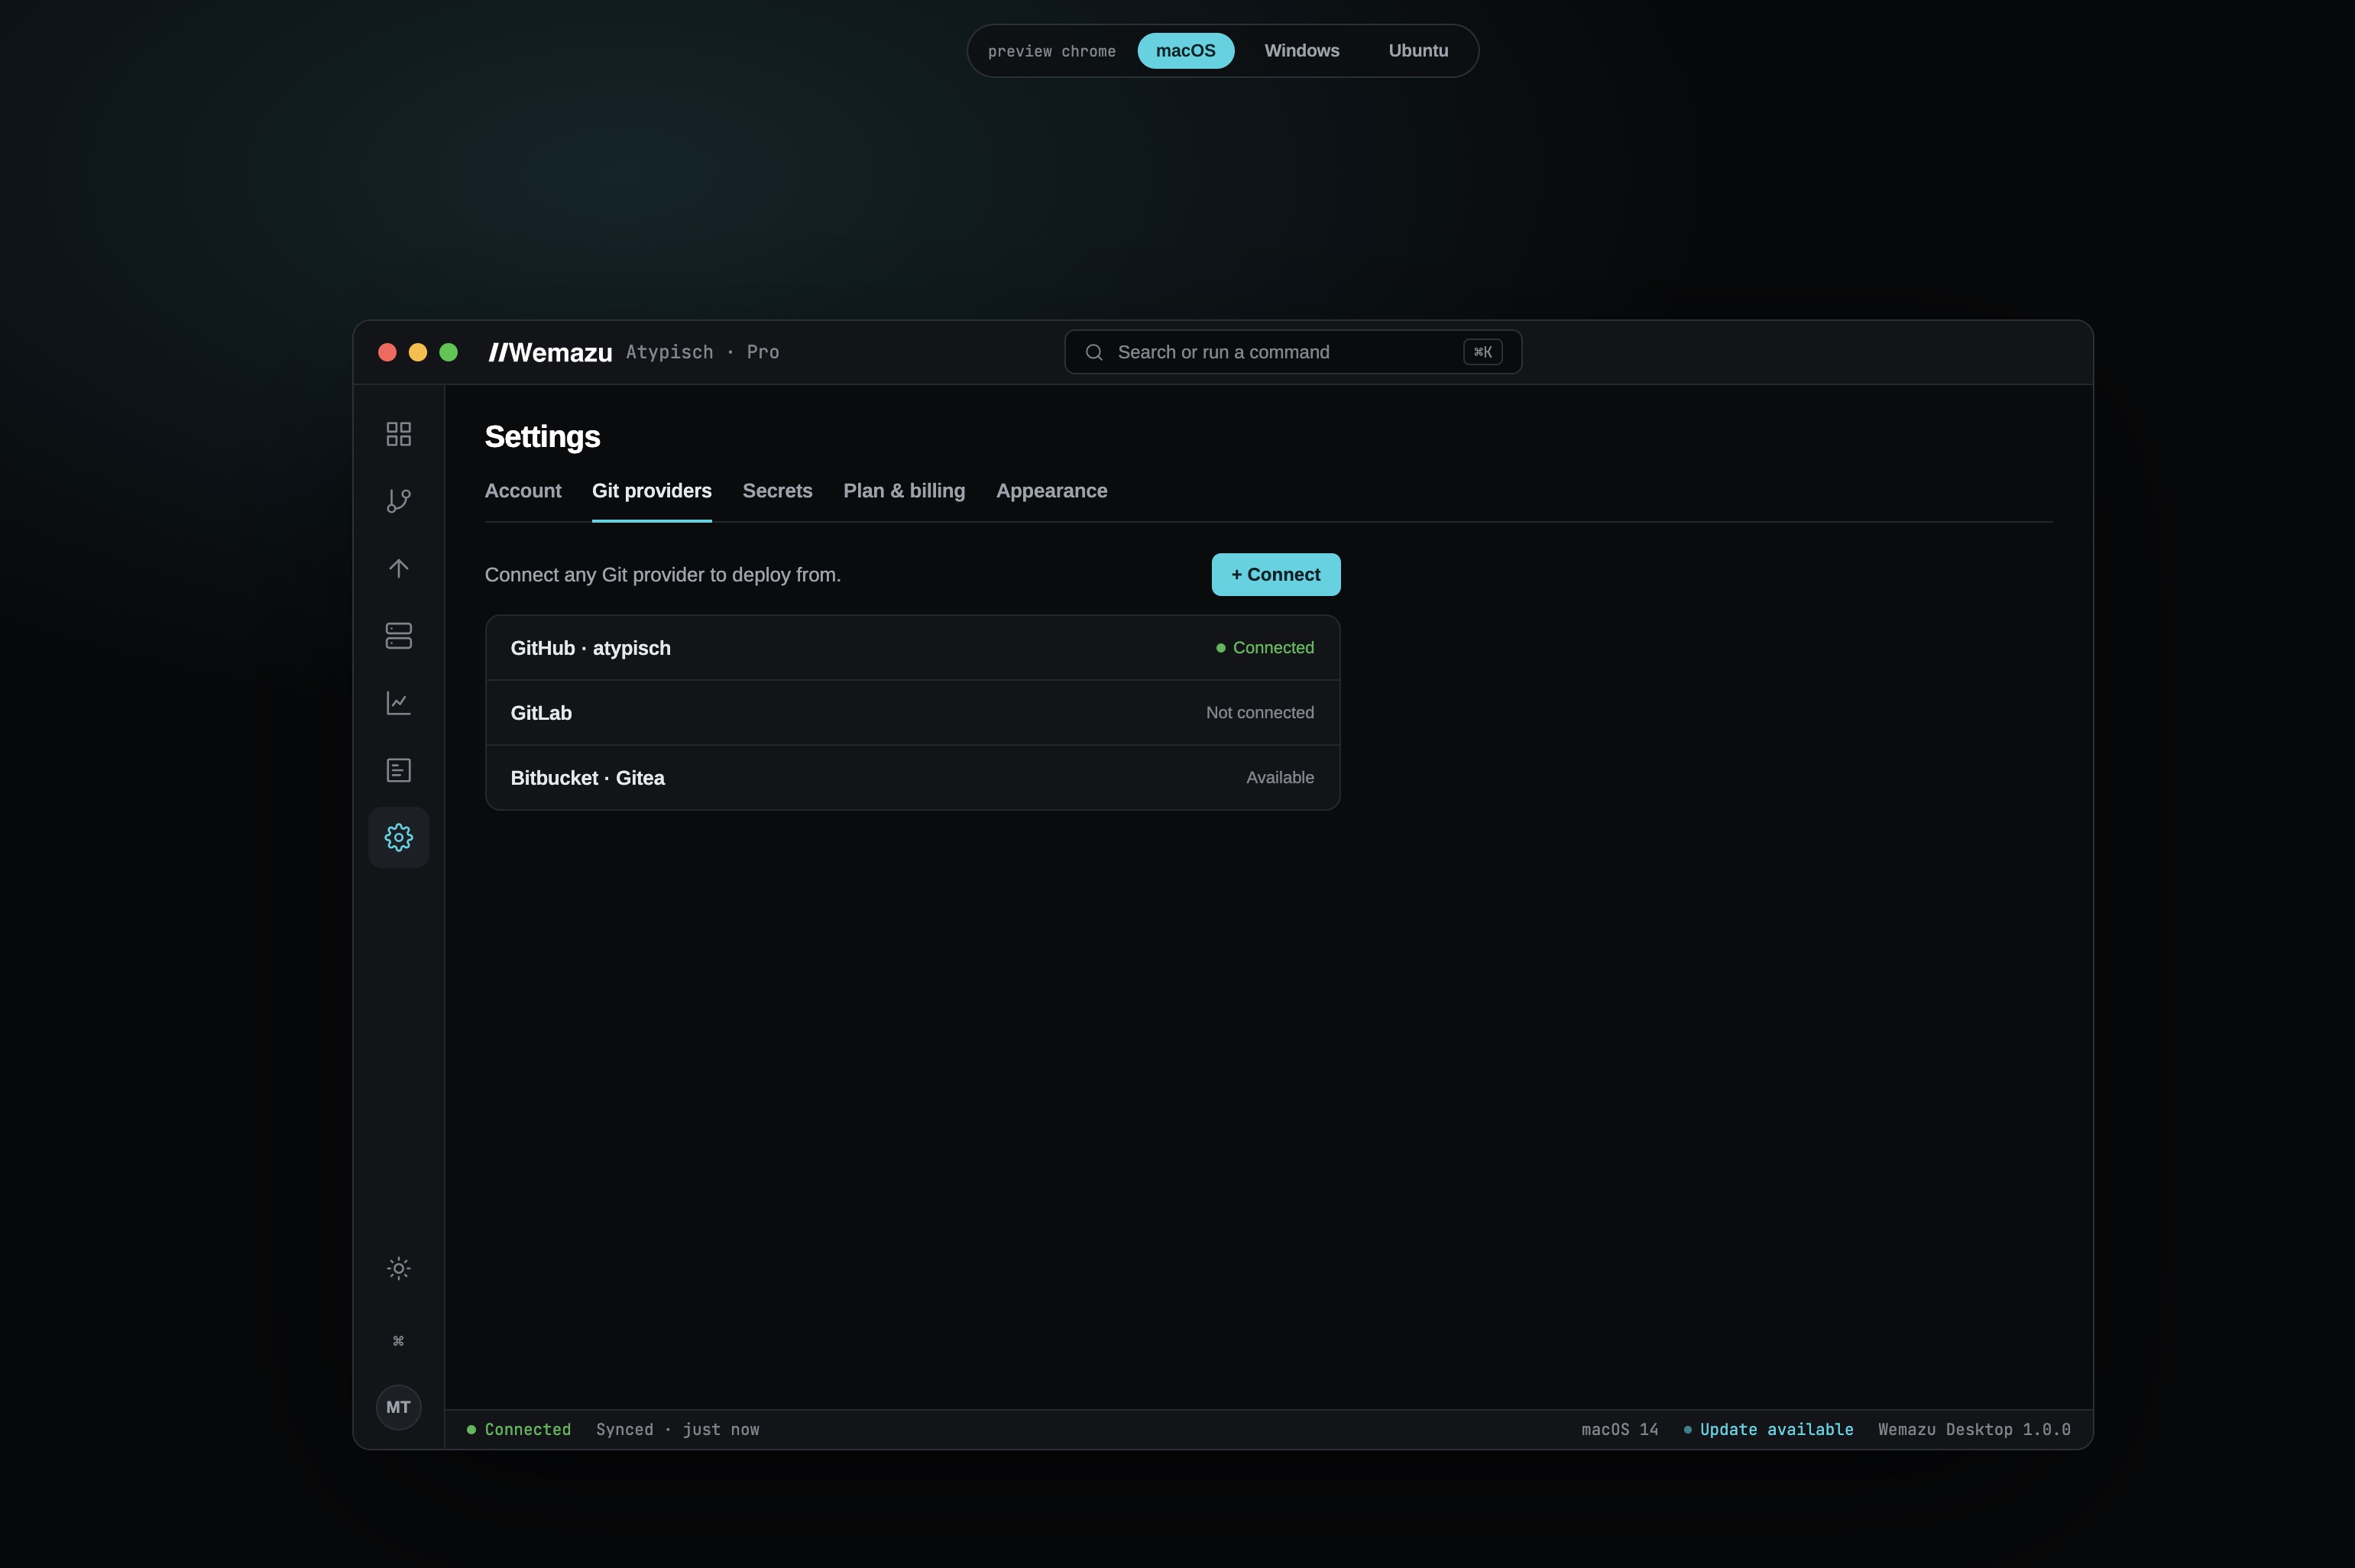Screen dimensions: 2355x1568
Task: Open the Plan & billing tab
Action: [x=904, y=491]
